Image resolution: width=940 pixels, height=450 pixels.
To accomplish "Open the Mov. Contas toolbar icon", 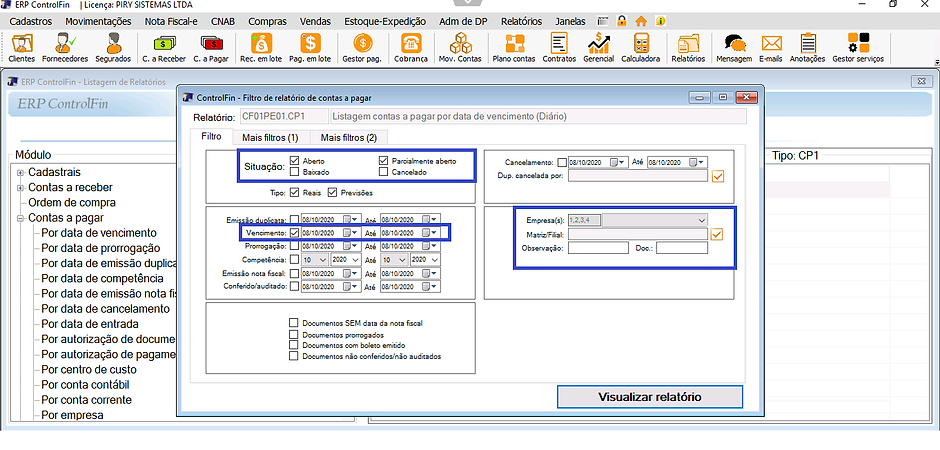I will tap(460, 48).
